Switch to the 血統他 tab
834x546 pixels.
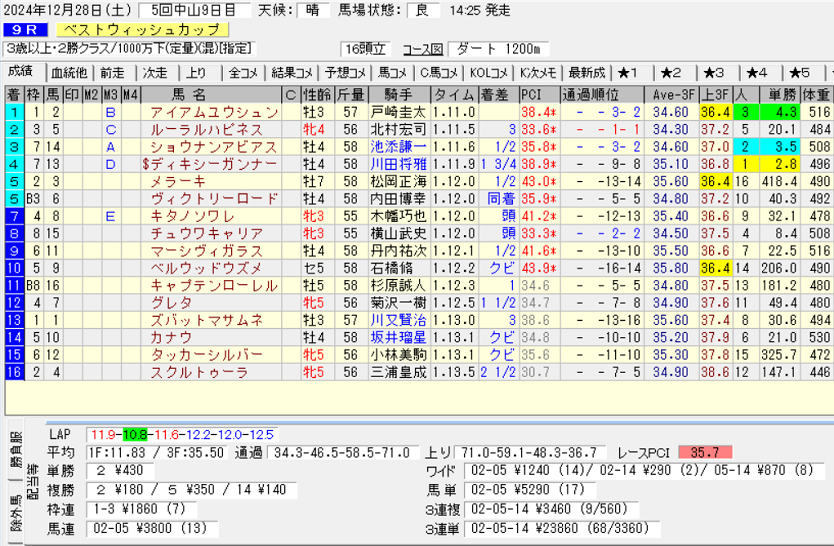(x=68, y=72)
